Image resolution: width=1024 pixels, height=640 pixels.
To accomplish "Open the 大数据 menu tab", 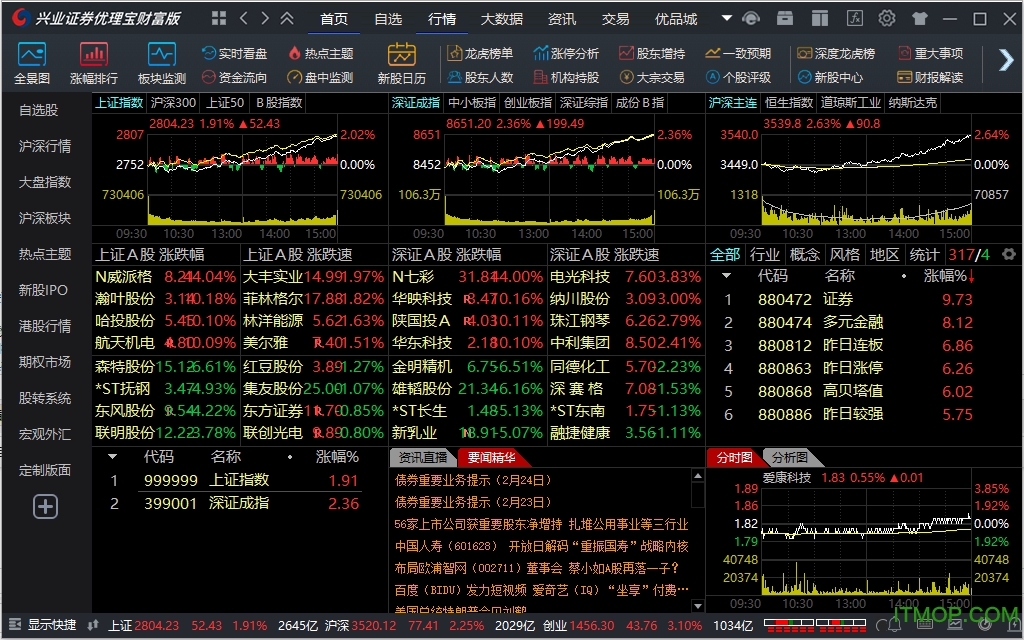I will point(502,19).
